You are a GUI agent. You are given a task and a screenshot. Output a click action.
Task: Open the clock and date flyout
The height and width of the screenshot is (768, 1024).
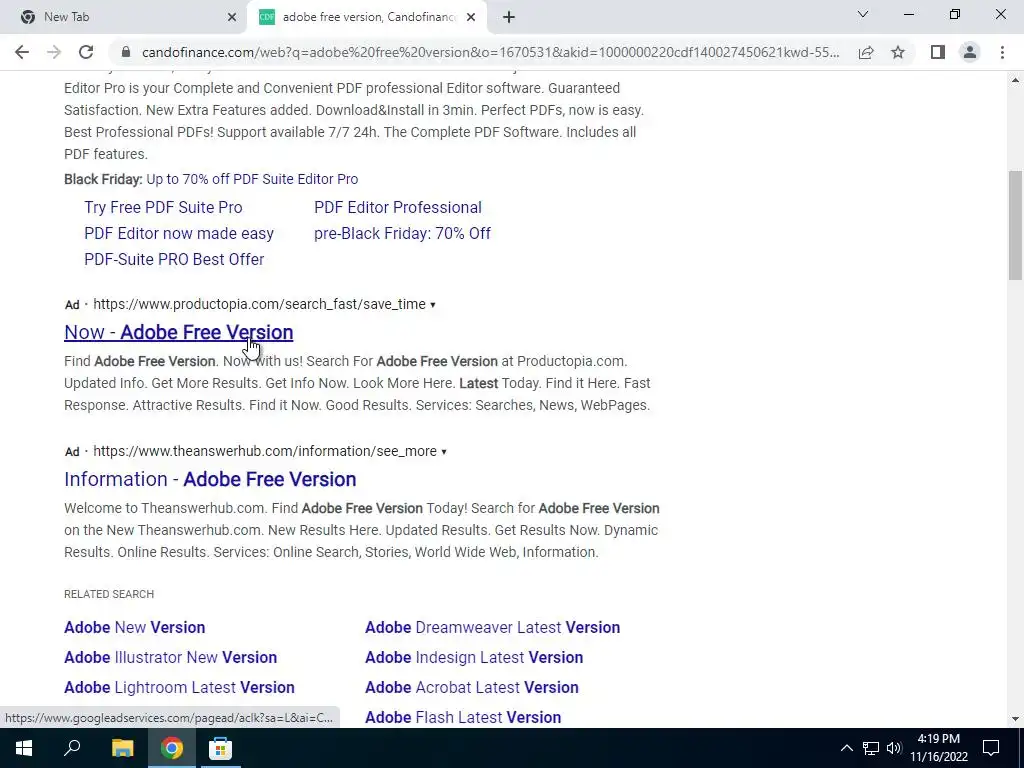[938, 748]
